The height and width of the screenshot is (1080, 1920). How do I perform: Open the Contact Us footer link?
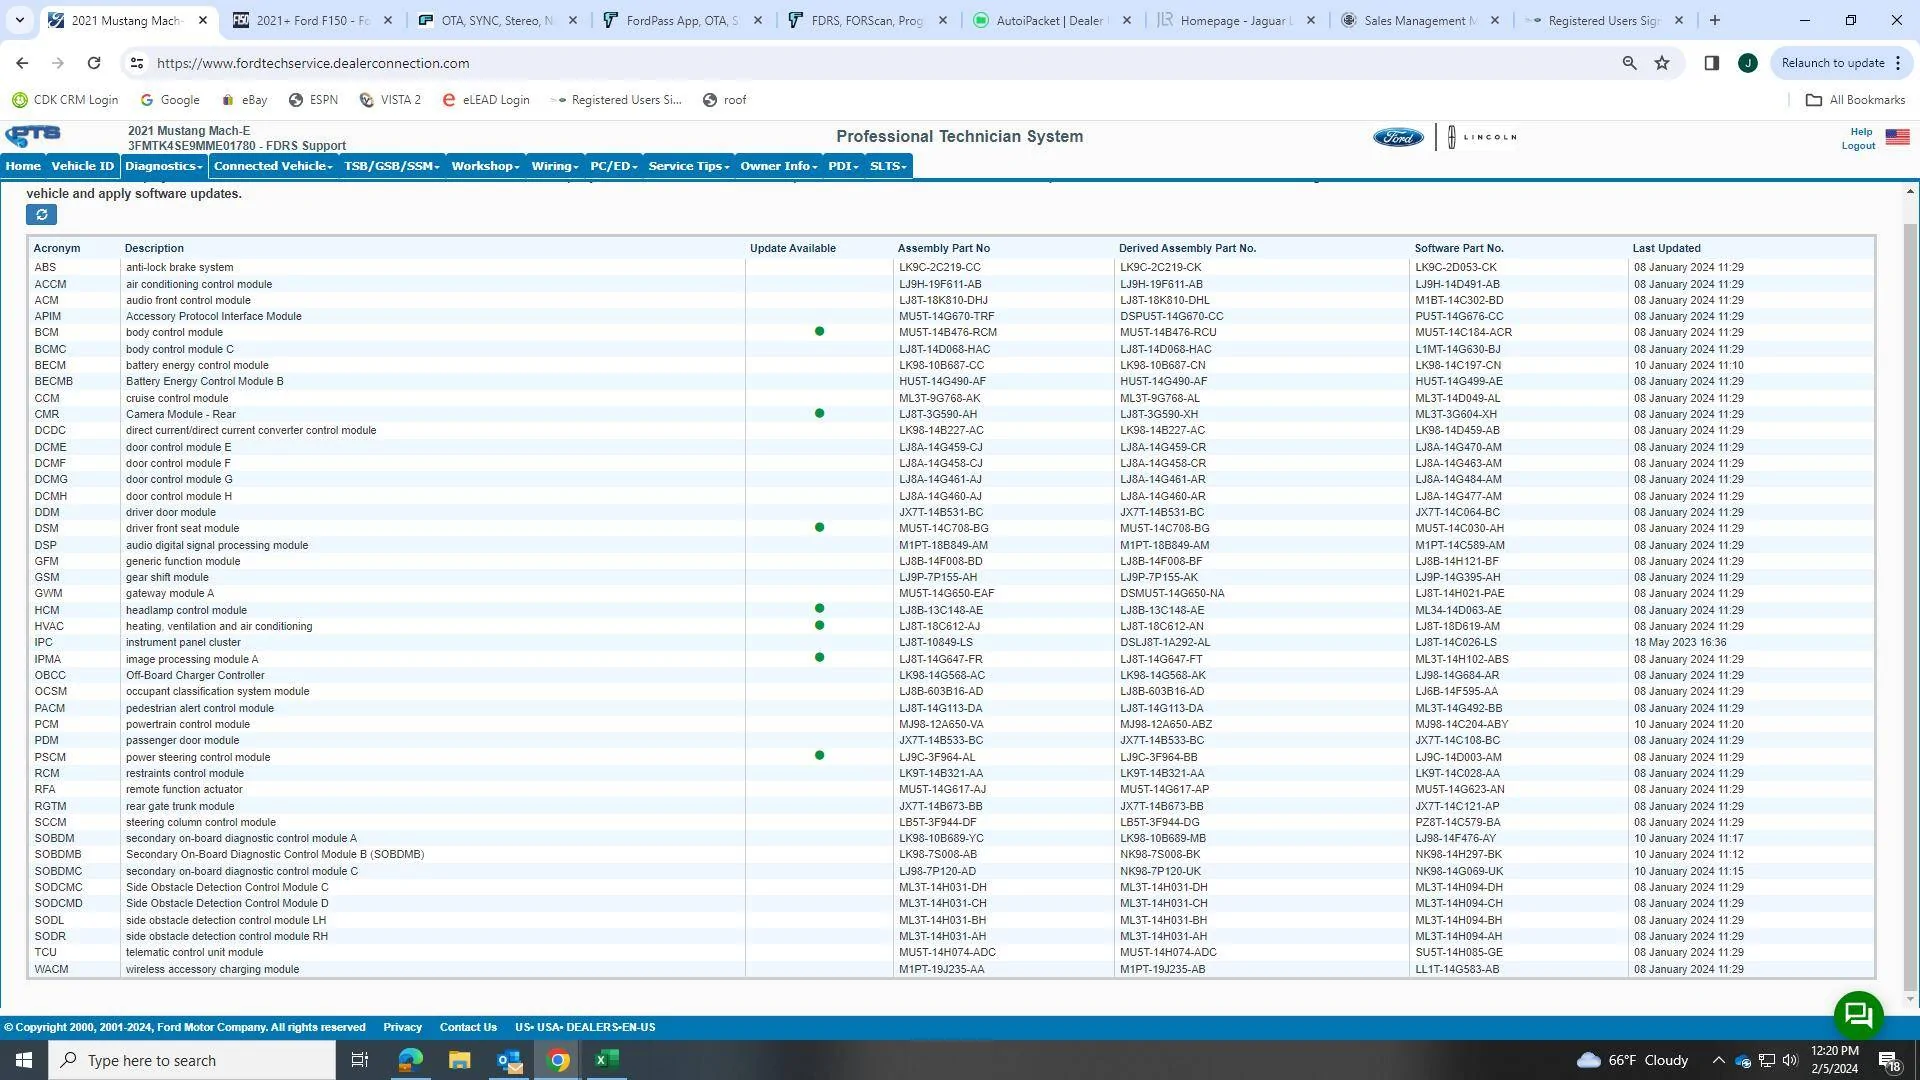pyautogui.click(x=468, y=1027)
